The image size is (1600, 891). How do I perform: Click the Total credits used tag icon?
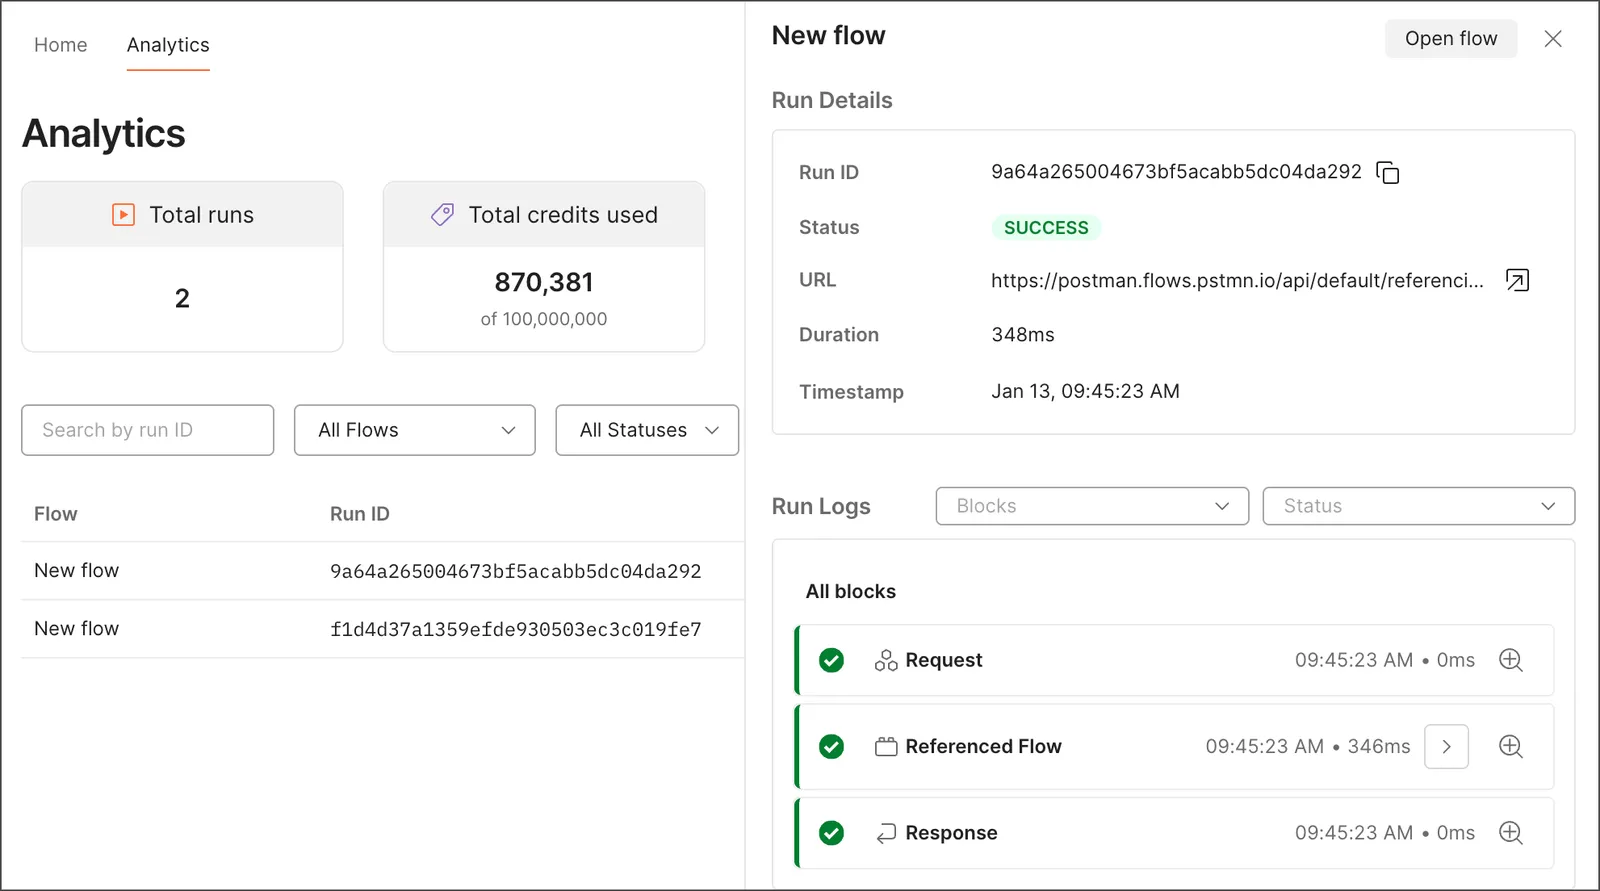(442, 215)
